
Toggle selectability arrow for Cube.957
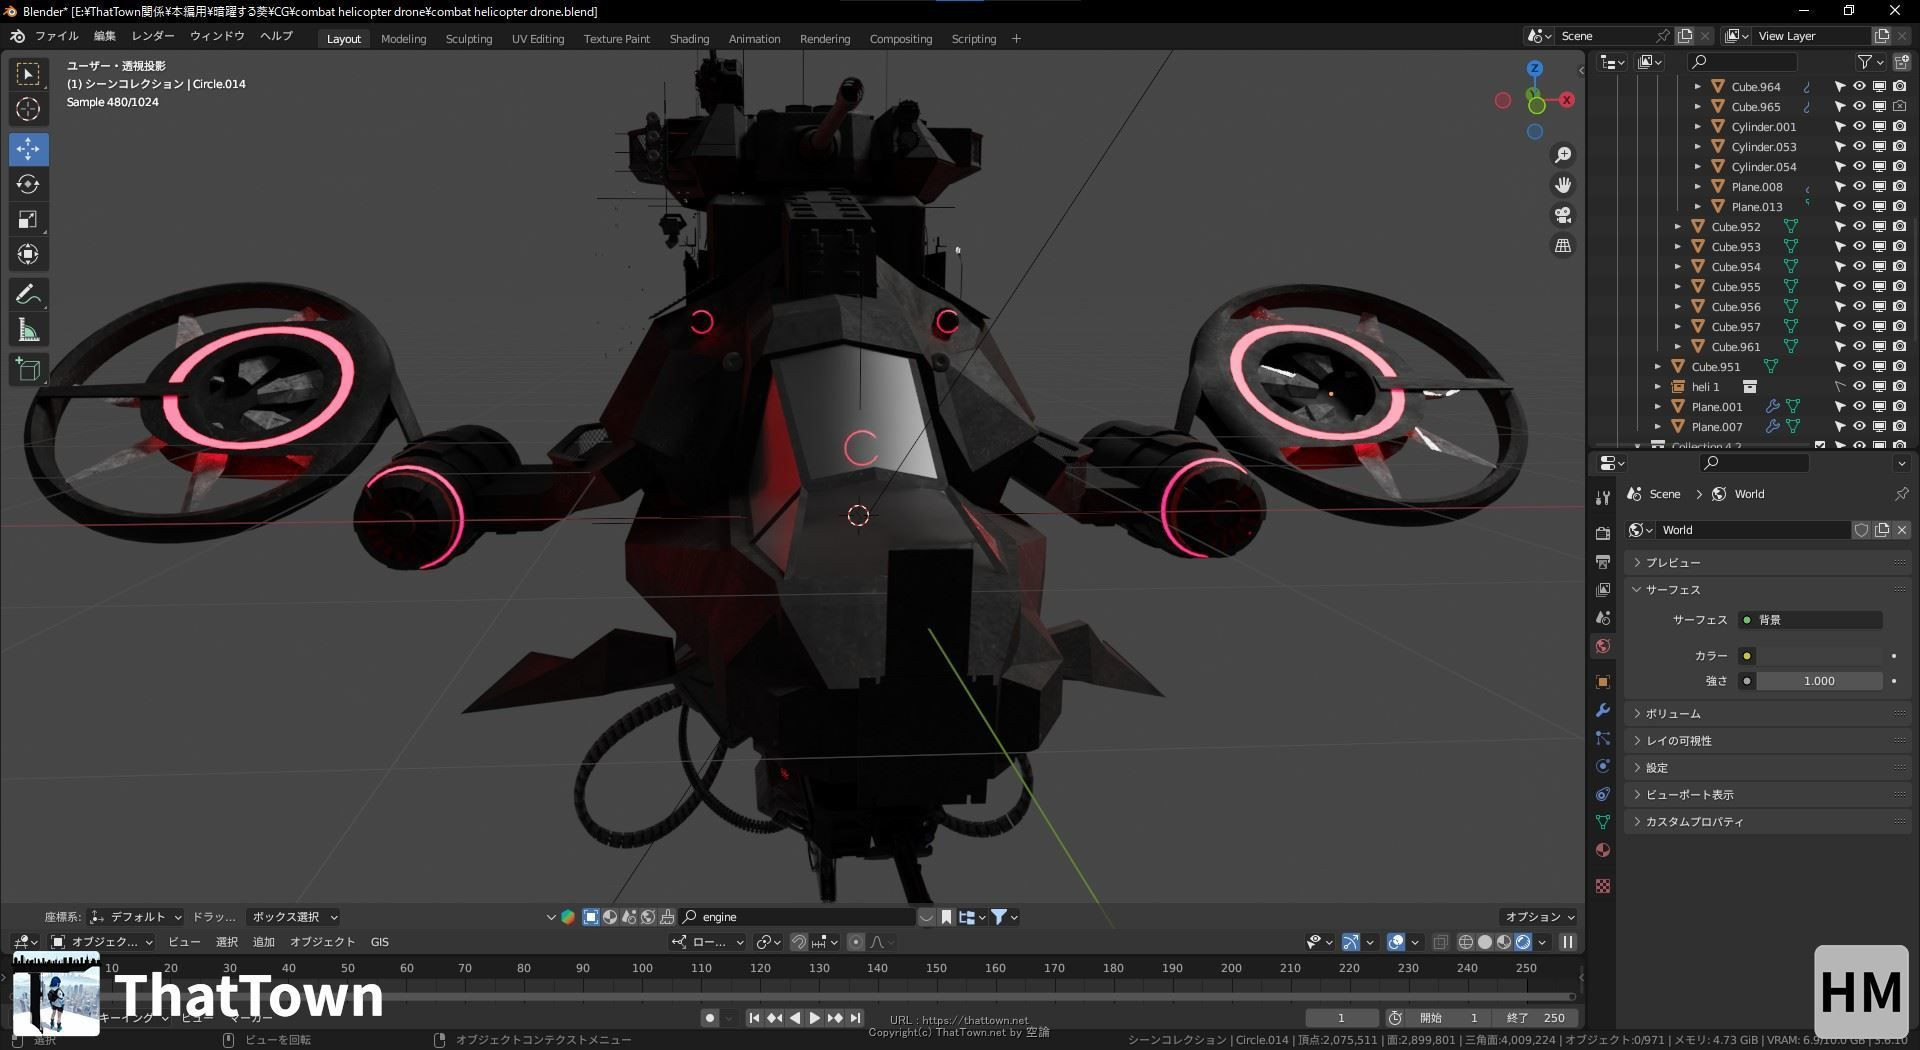(1839, 326)
